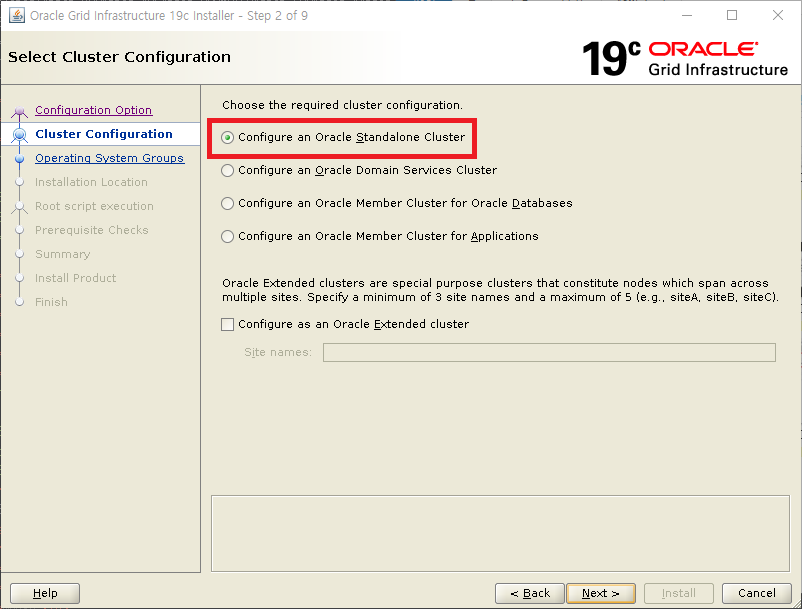Click the Cluster Configuration step marker icon
802x609 pixels.
(19, 135)
